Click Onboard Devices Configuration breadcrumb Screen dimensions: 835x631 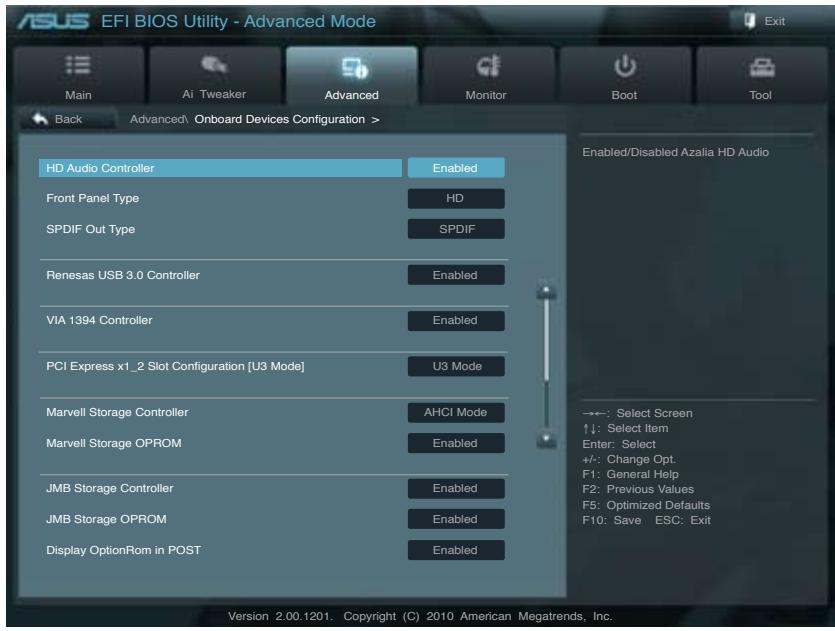pyautogui.click(x=280, y=119)
